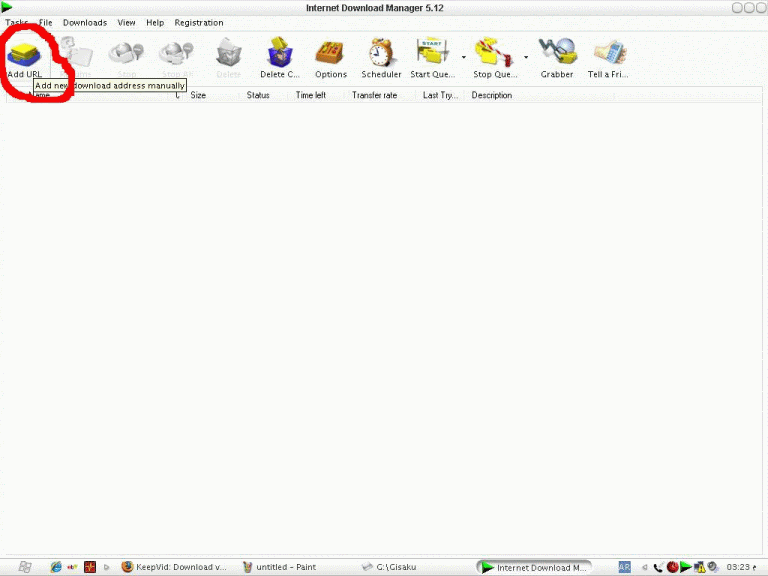This screenshot has height=576, width=768.
Task: Open the Options toolbox icon
Action: [x=331, y=53]
